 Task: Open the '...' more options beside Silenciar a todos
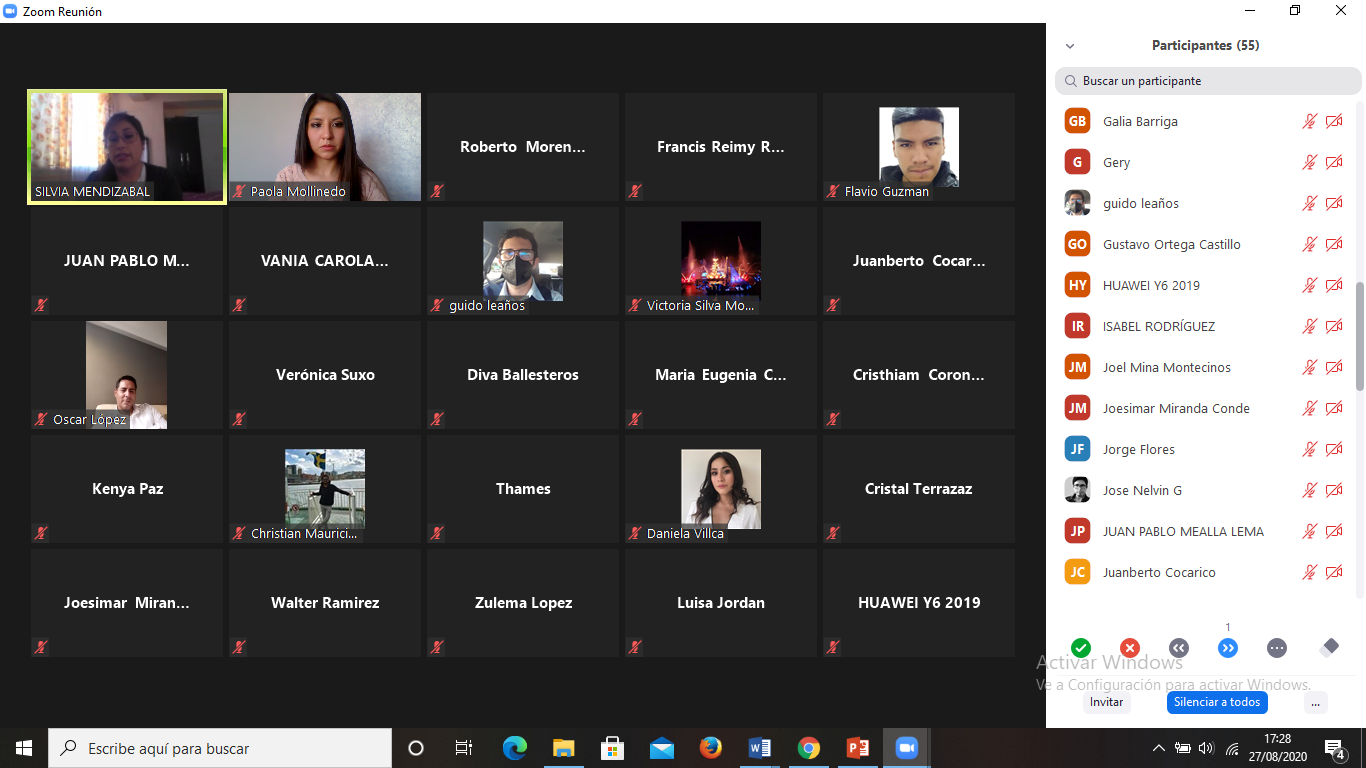click(x=1315, y=702)
